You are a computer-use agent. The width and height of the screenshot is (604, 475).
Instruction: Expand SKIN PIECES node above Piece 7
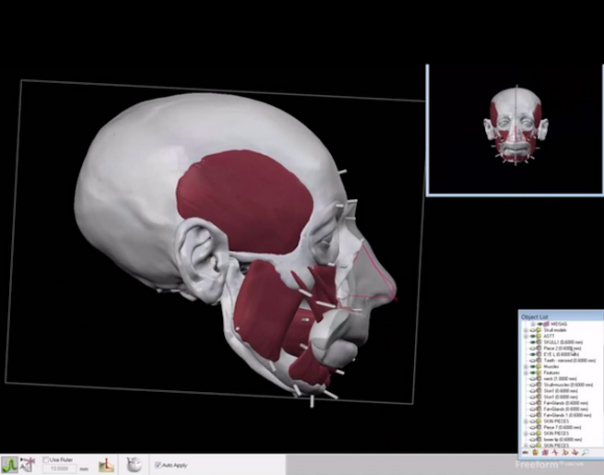525,421
